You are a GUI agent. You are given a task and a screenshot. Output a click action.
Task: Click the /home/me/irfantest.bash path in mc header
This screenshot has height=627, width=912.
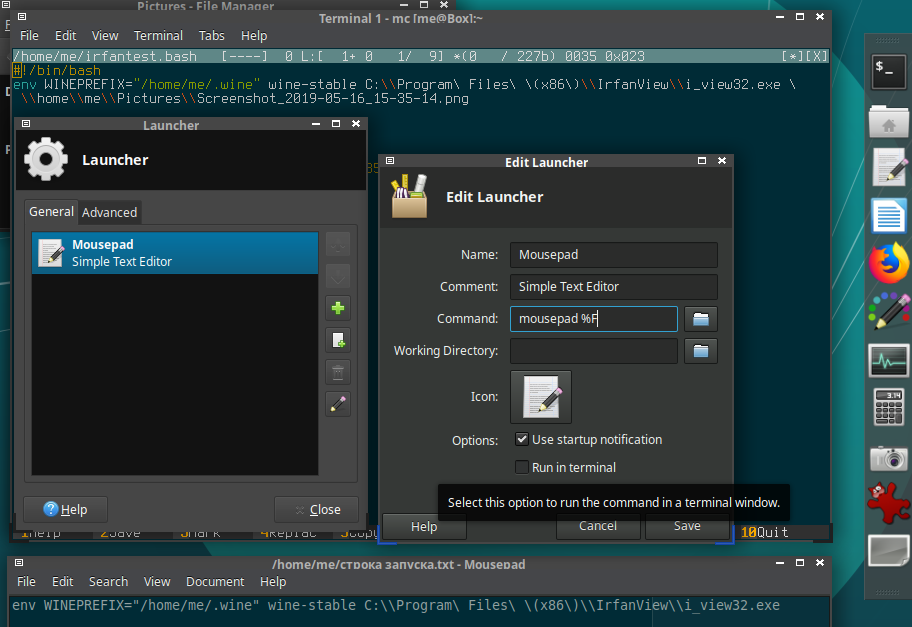pos(105,56)
